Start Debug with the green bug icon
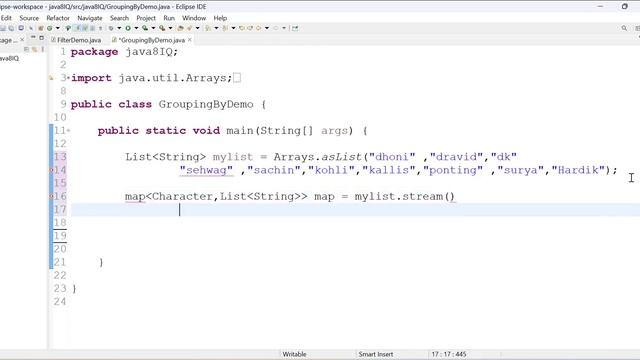This screenshot has width=640, height=360. [x=111, y=28]
